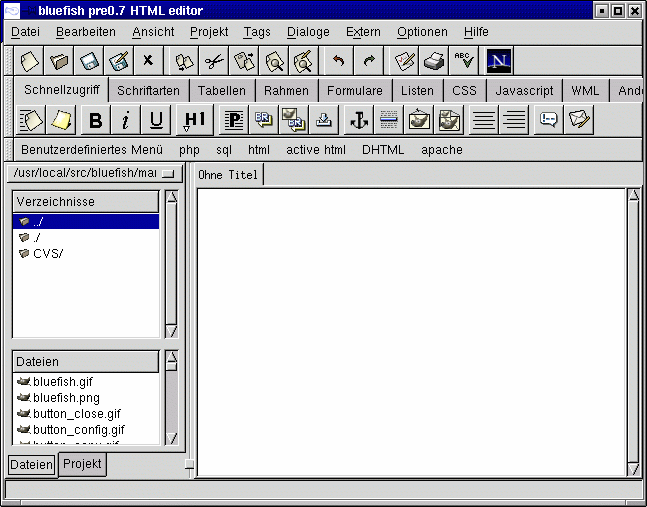Open the H1 heading dropdown

[193, 121]
